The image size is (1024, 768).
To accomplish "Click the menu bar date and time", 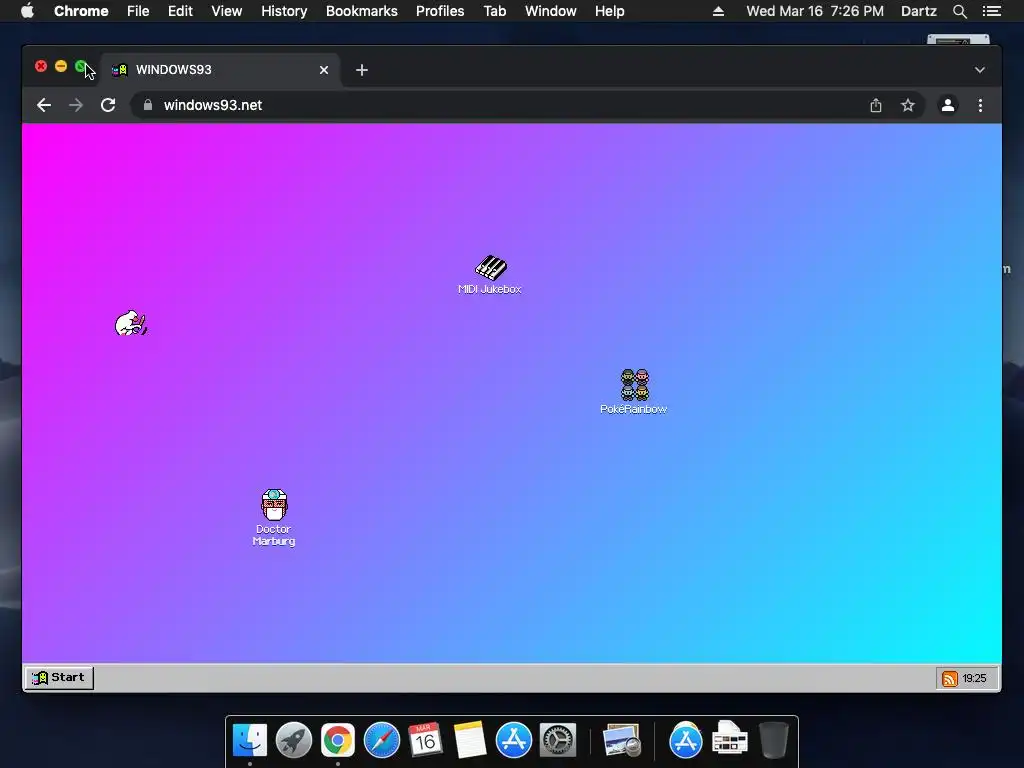I will 815,11.
